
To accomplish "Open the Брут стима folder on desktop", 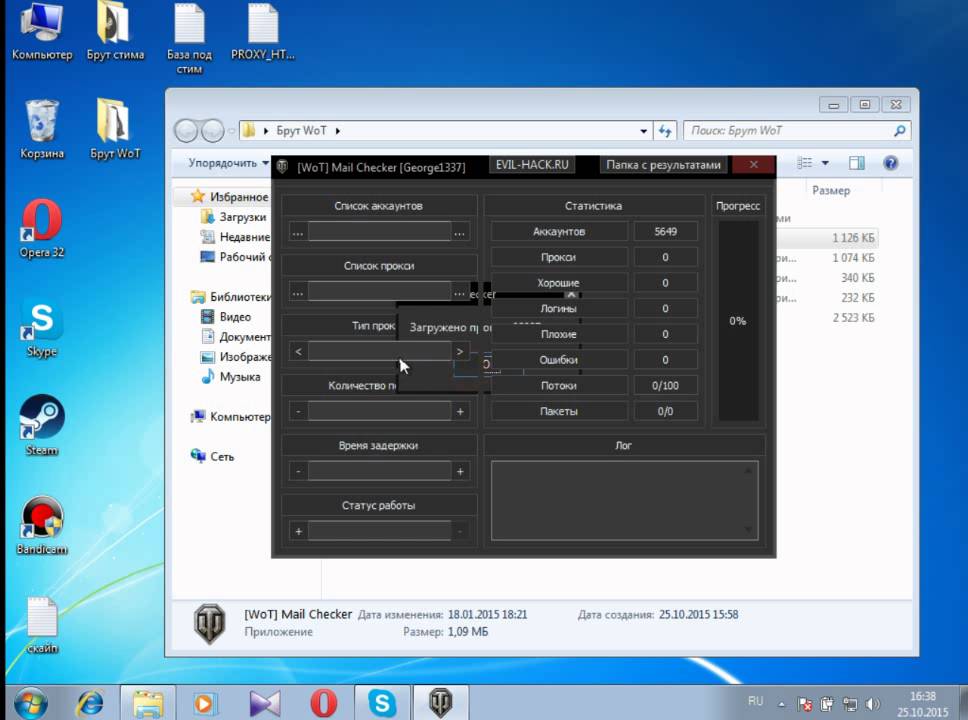I will [115, 31].
